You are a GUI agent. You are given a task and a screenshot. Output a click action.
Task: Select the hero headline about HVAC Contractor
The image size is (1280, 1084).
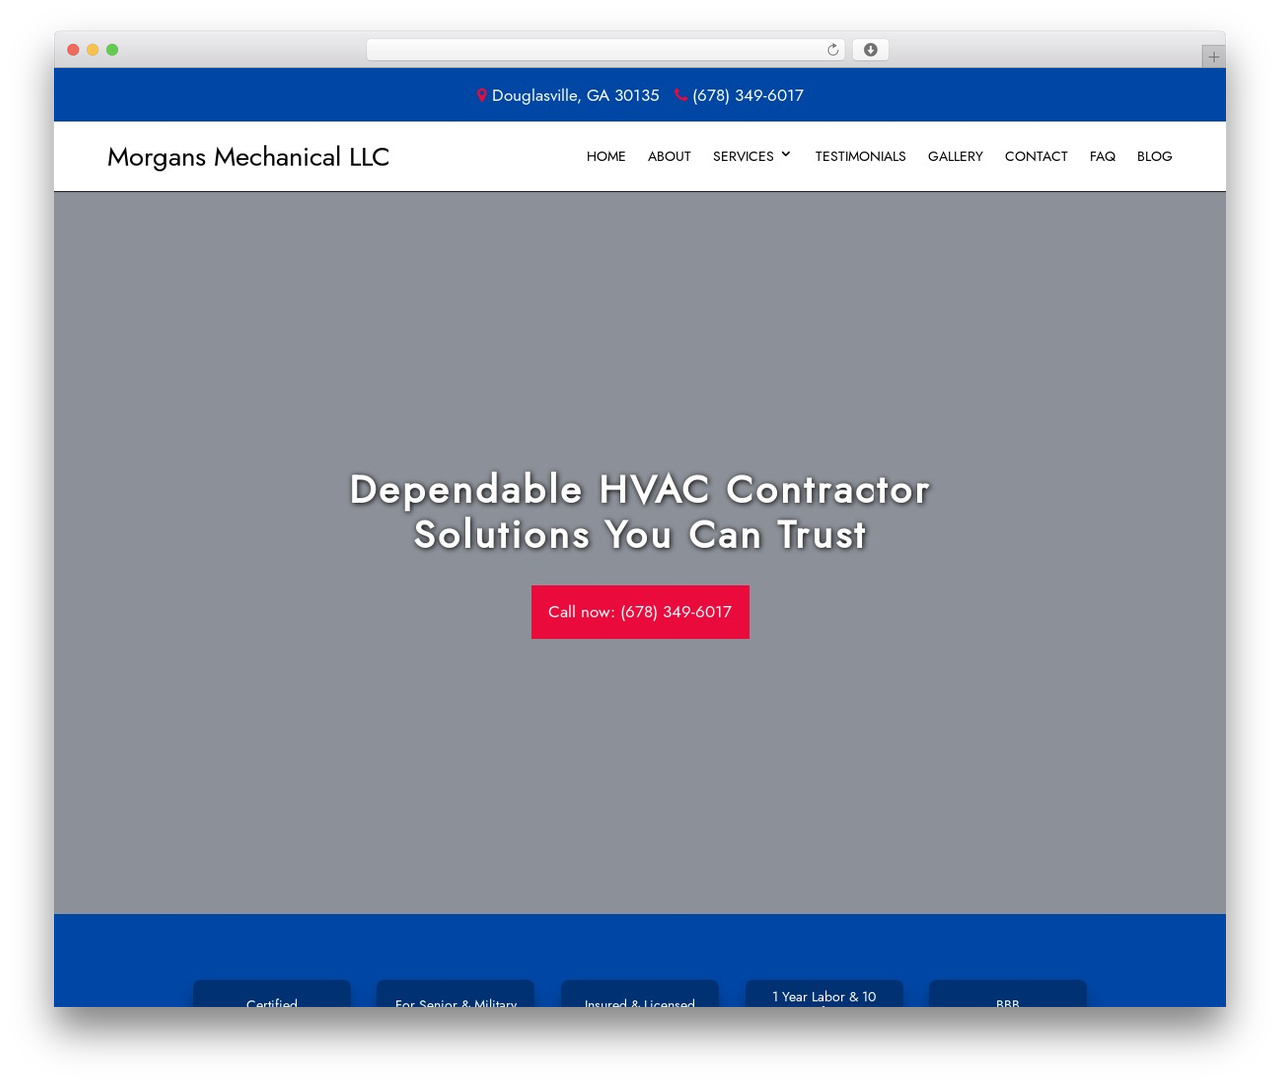click(640, 512)
